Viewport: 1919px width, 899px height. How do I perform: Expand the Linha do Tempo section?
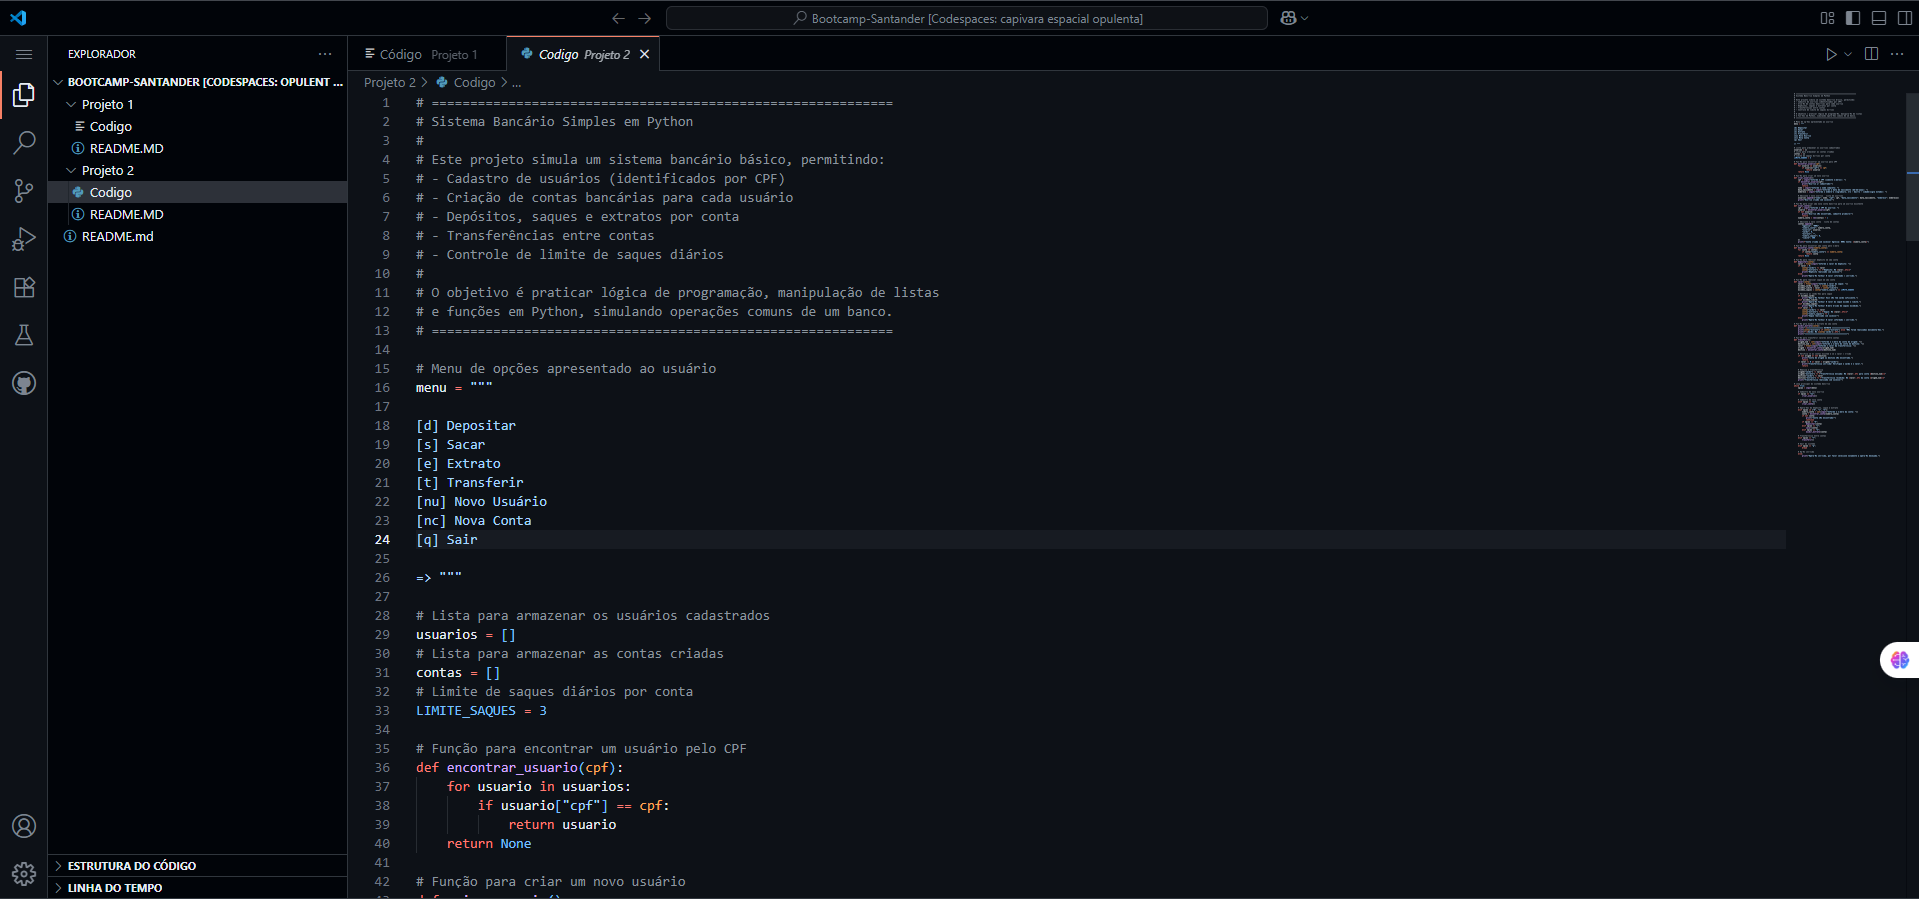pyautogui.click(x=114, y=888)
